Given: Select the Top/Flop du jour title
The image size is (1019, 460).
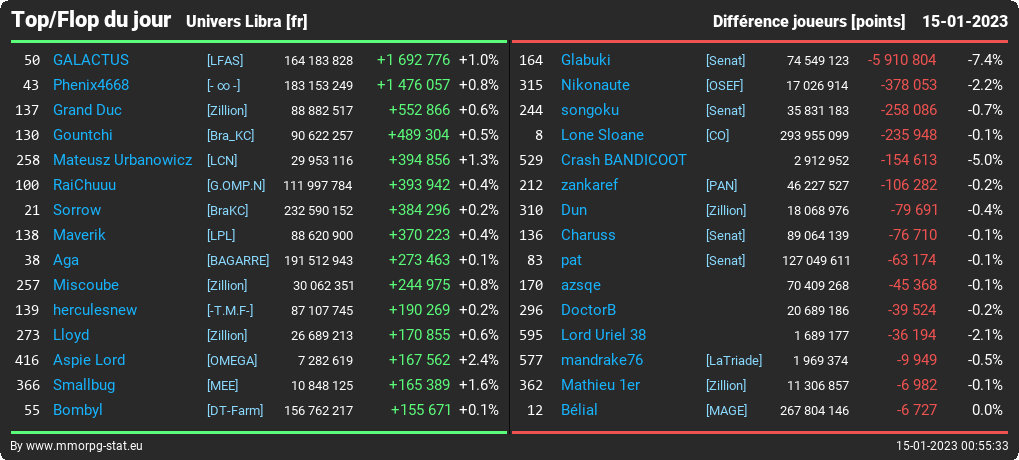Looking at the screenshot, I should [91, 20].
